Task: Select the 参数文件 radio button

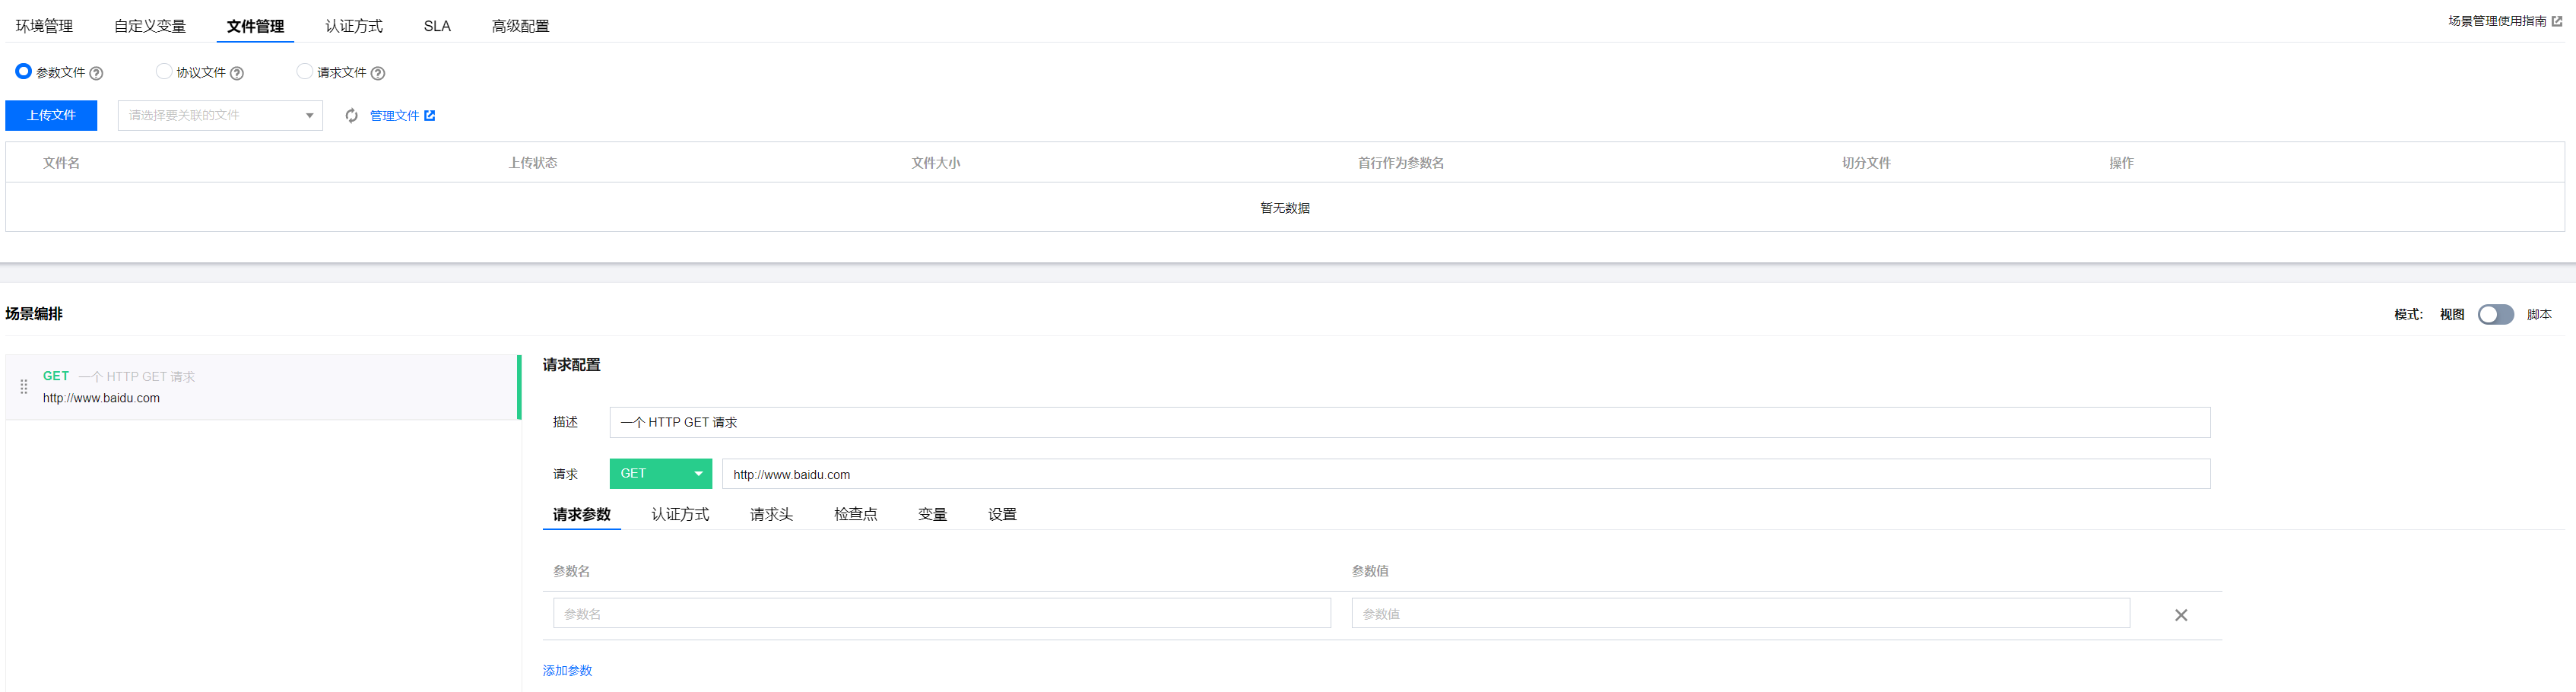Action: (23, 71)
